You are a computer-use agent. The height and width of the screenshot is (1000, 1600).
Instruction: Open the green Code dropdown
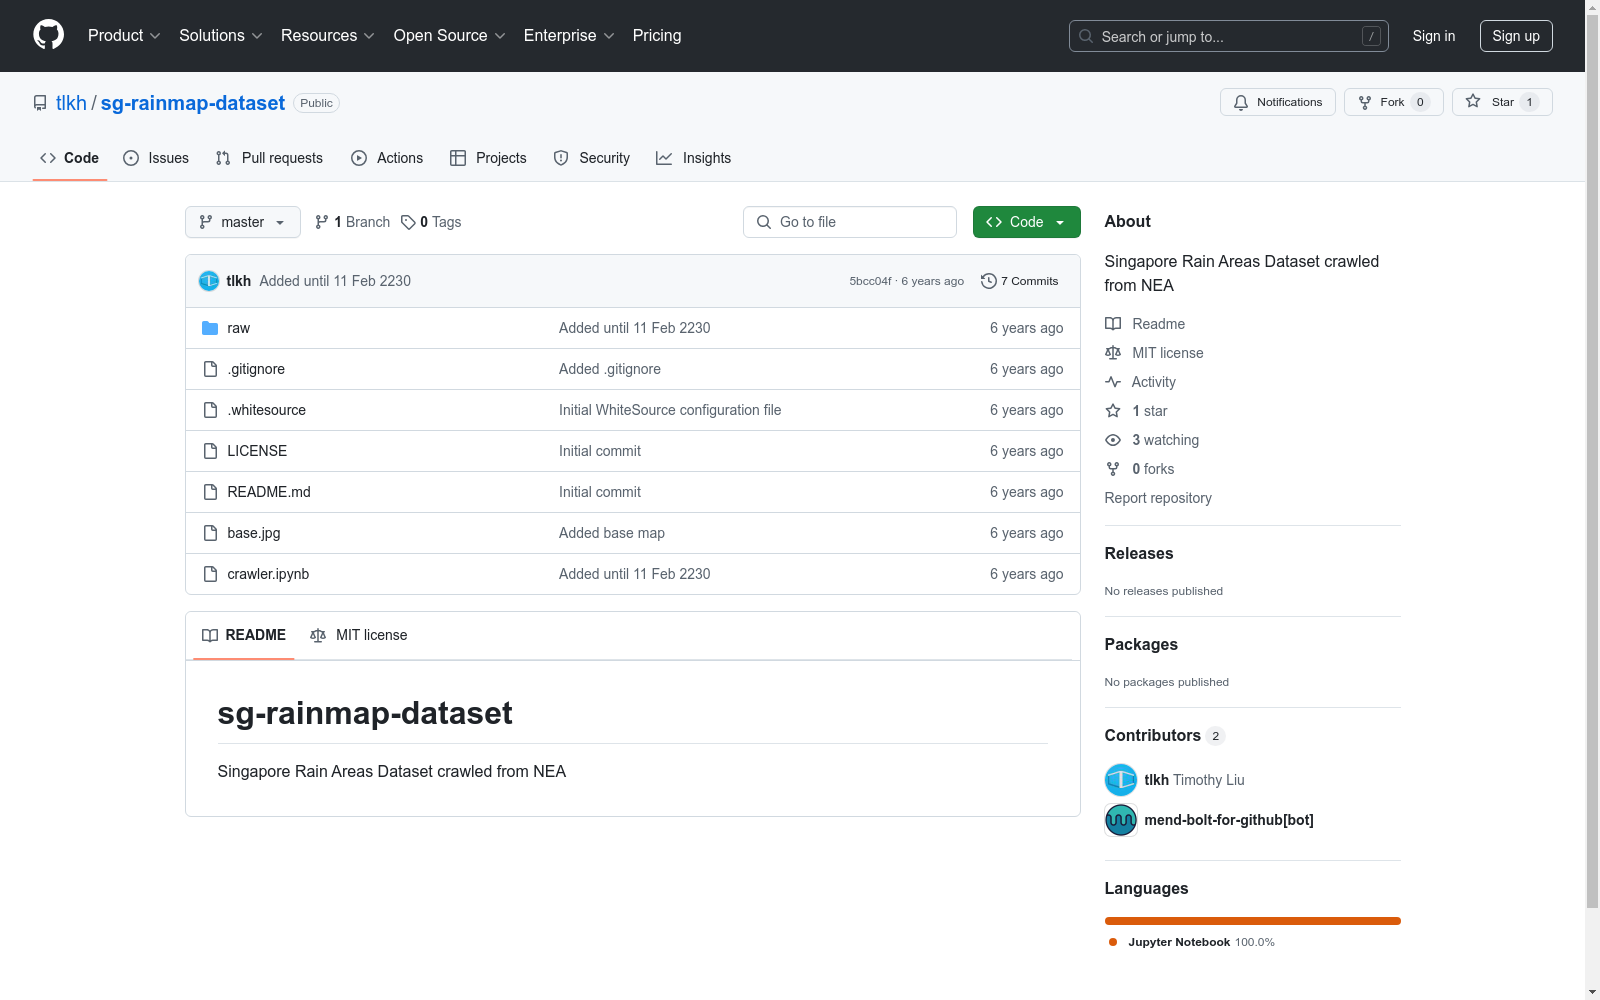pos(1026,222)
